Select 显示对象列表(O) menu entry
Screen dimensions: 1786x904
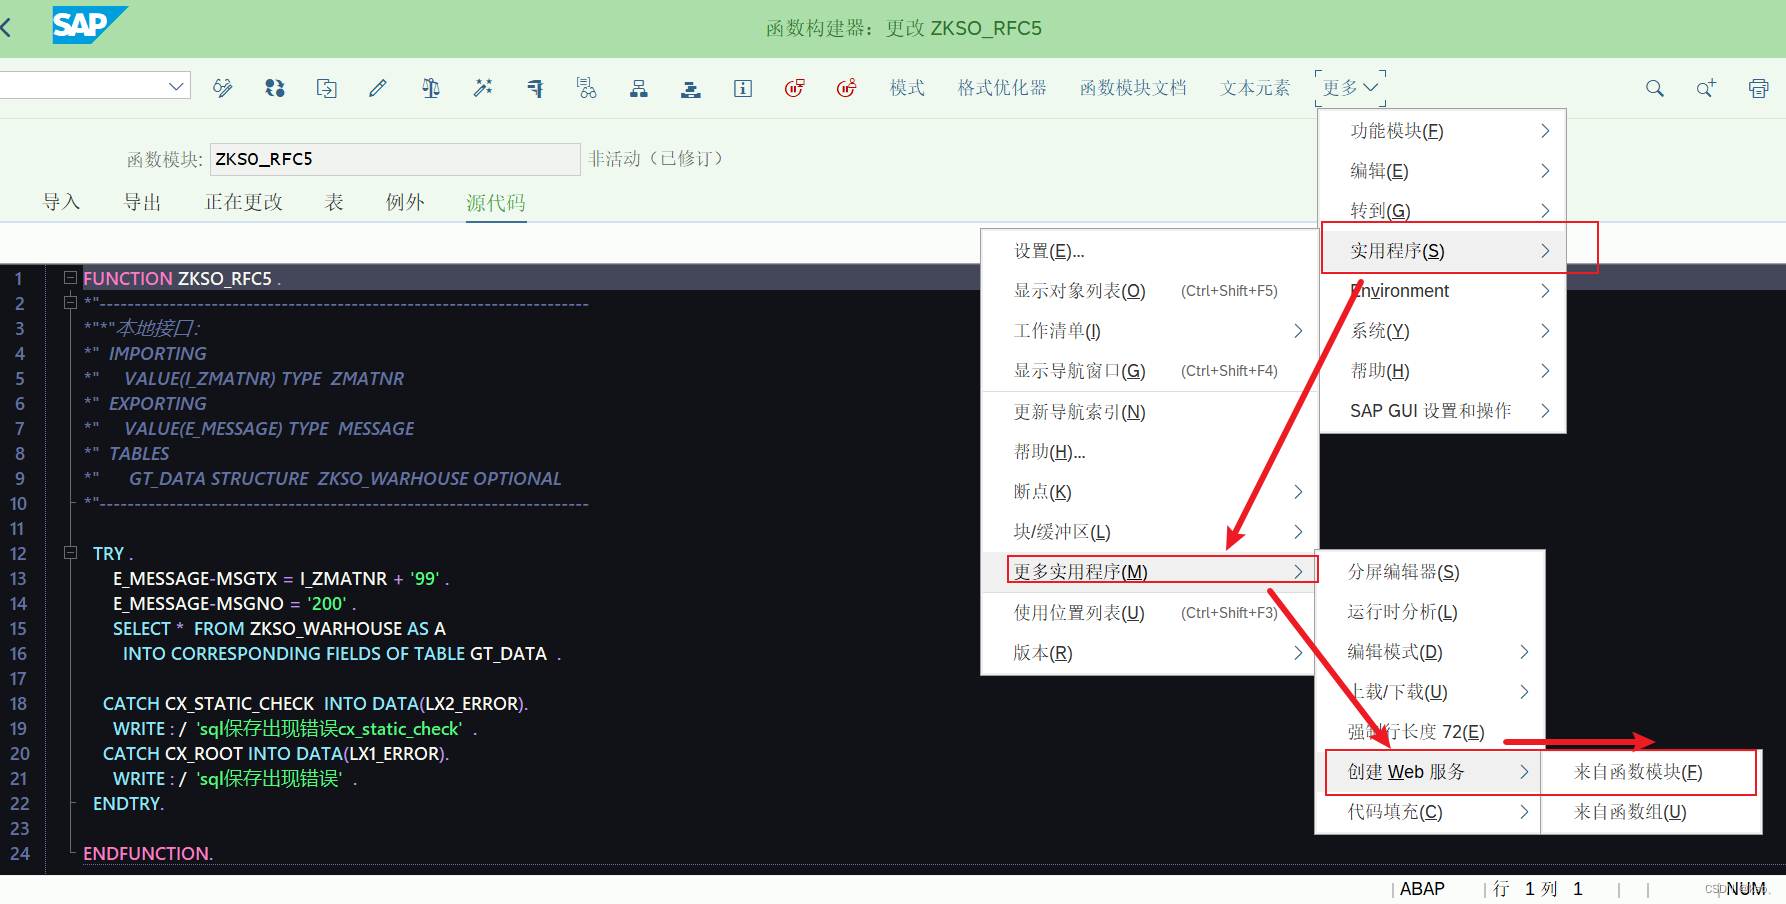click(x=1149, y=291)
